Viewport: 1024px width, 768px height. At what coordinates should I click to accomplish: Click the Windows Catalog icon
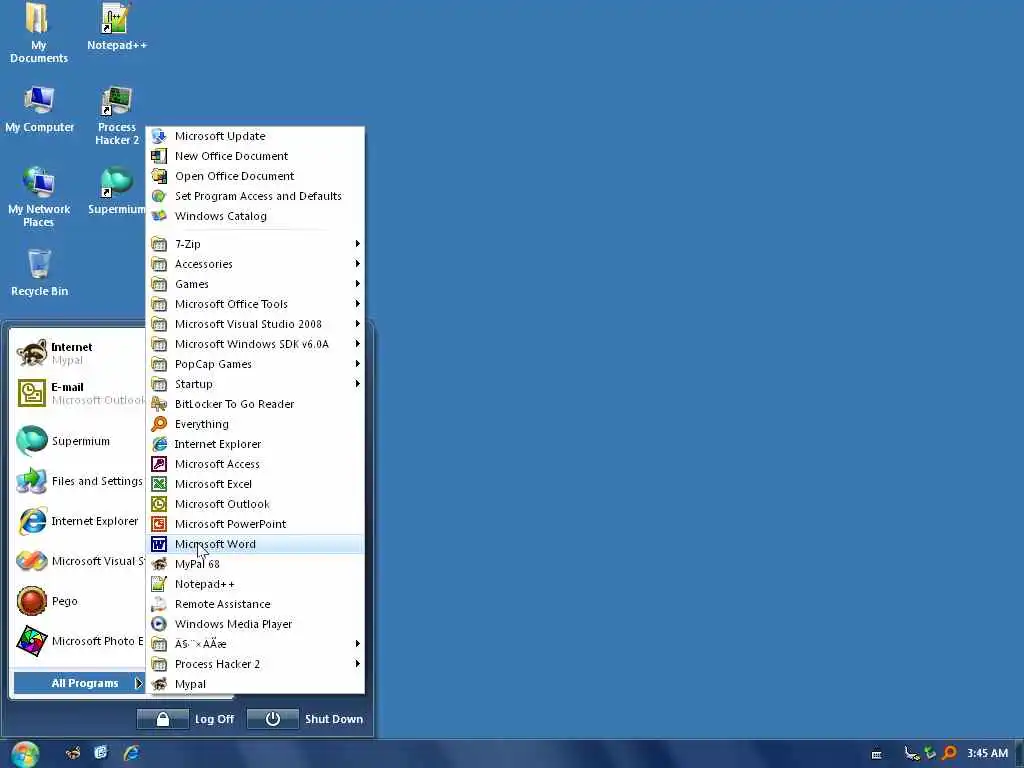[159, 216]
